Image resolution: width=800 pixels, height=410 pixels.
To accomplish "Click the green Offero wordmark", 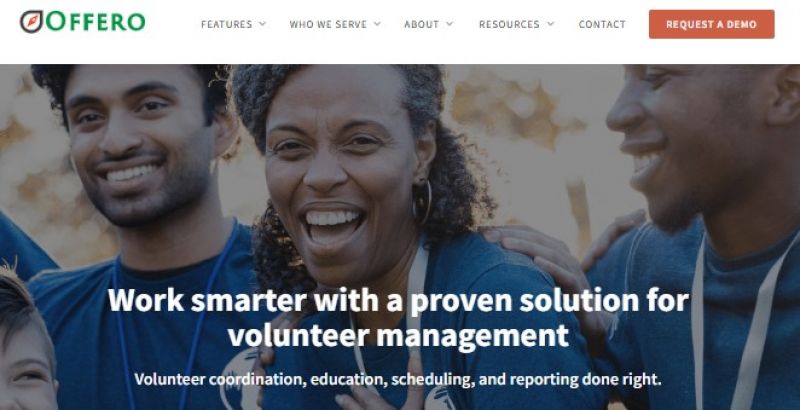I will [95, 21].
